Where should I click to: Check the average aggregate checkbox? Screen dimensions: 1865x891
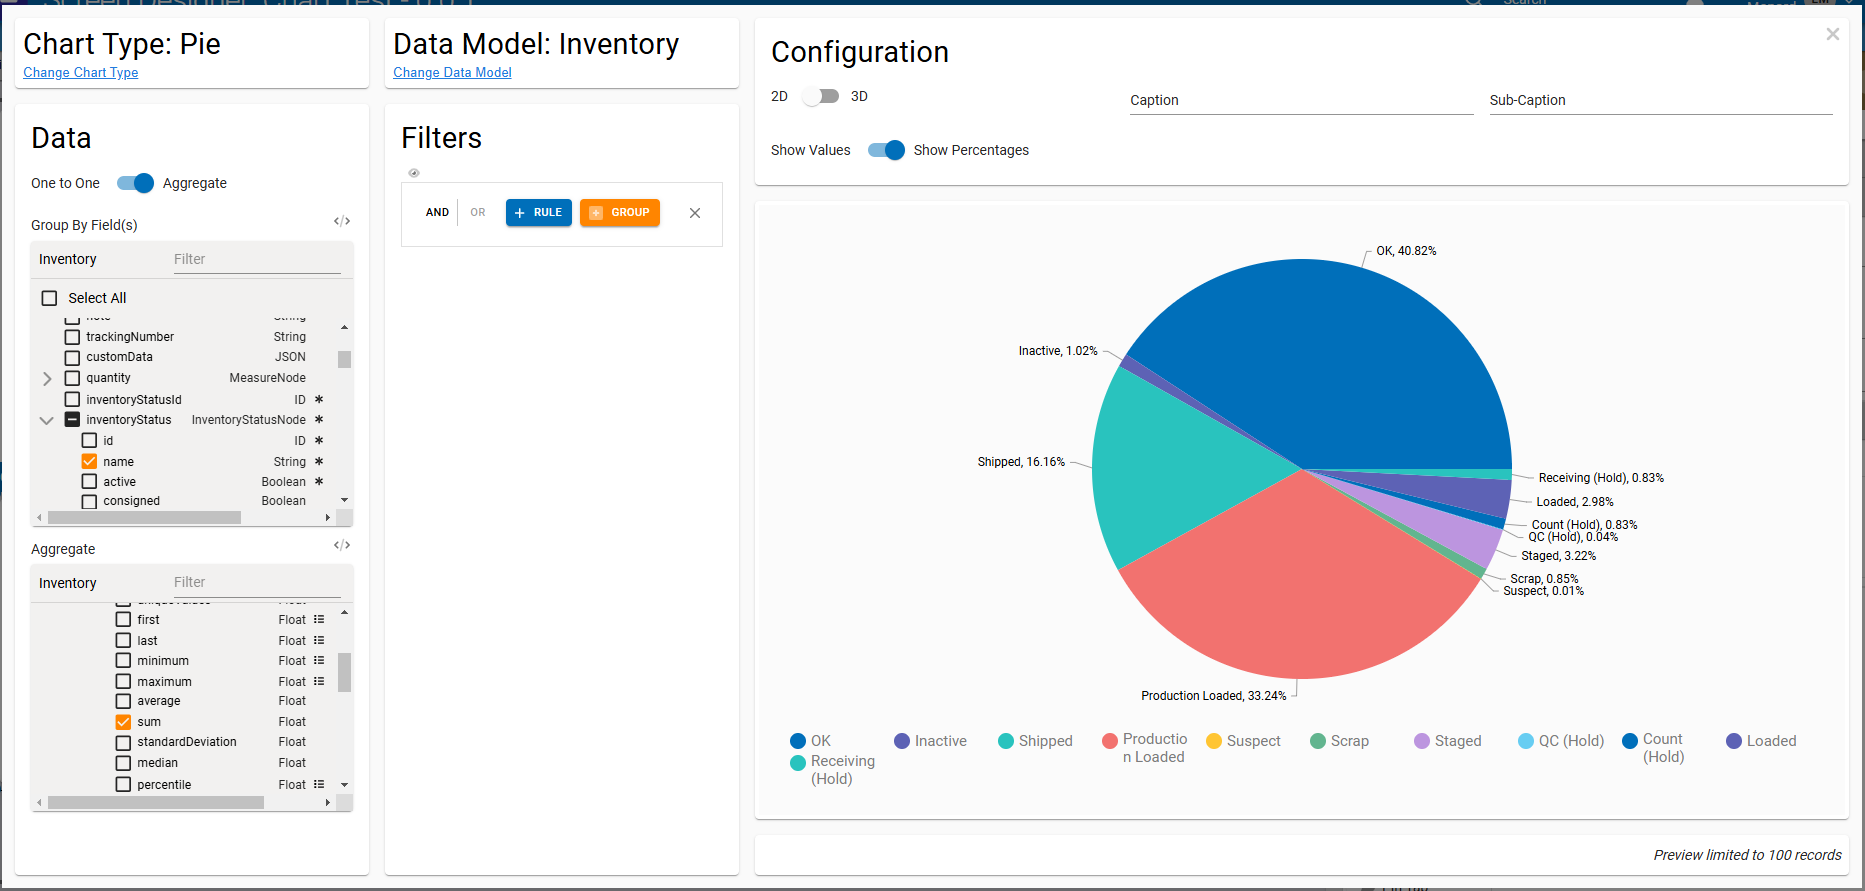pyautogui.click(x=123, y=701)
